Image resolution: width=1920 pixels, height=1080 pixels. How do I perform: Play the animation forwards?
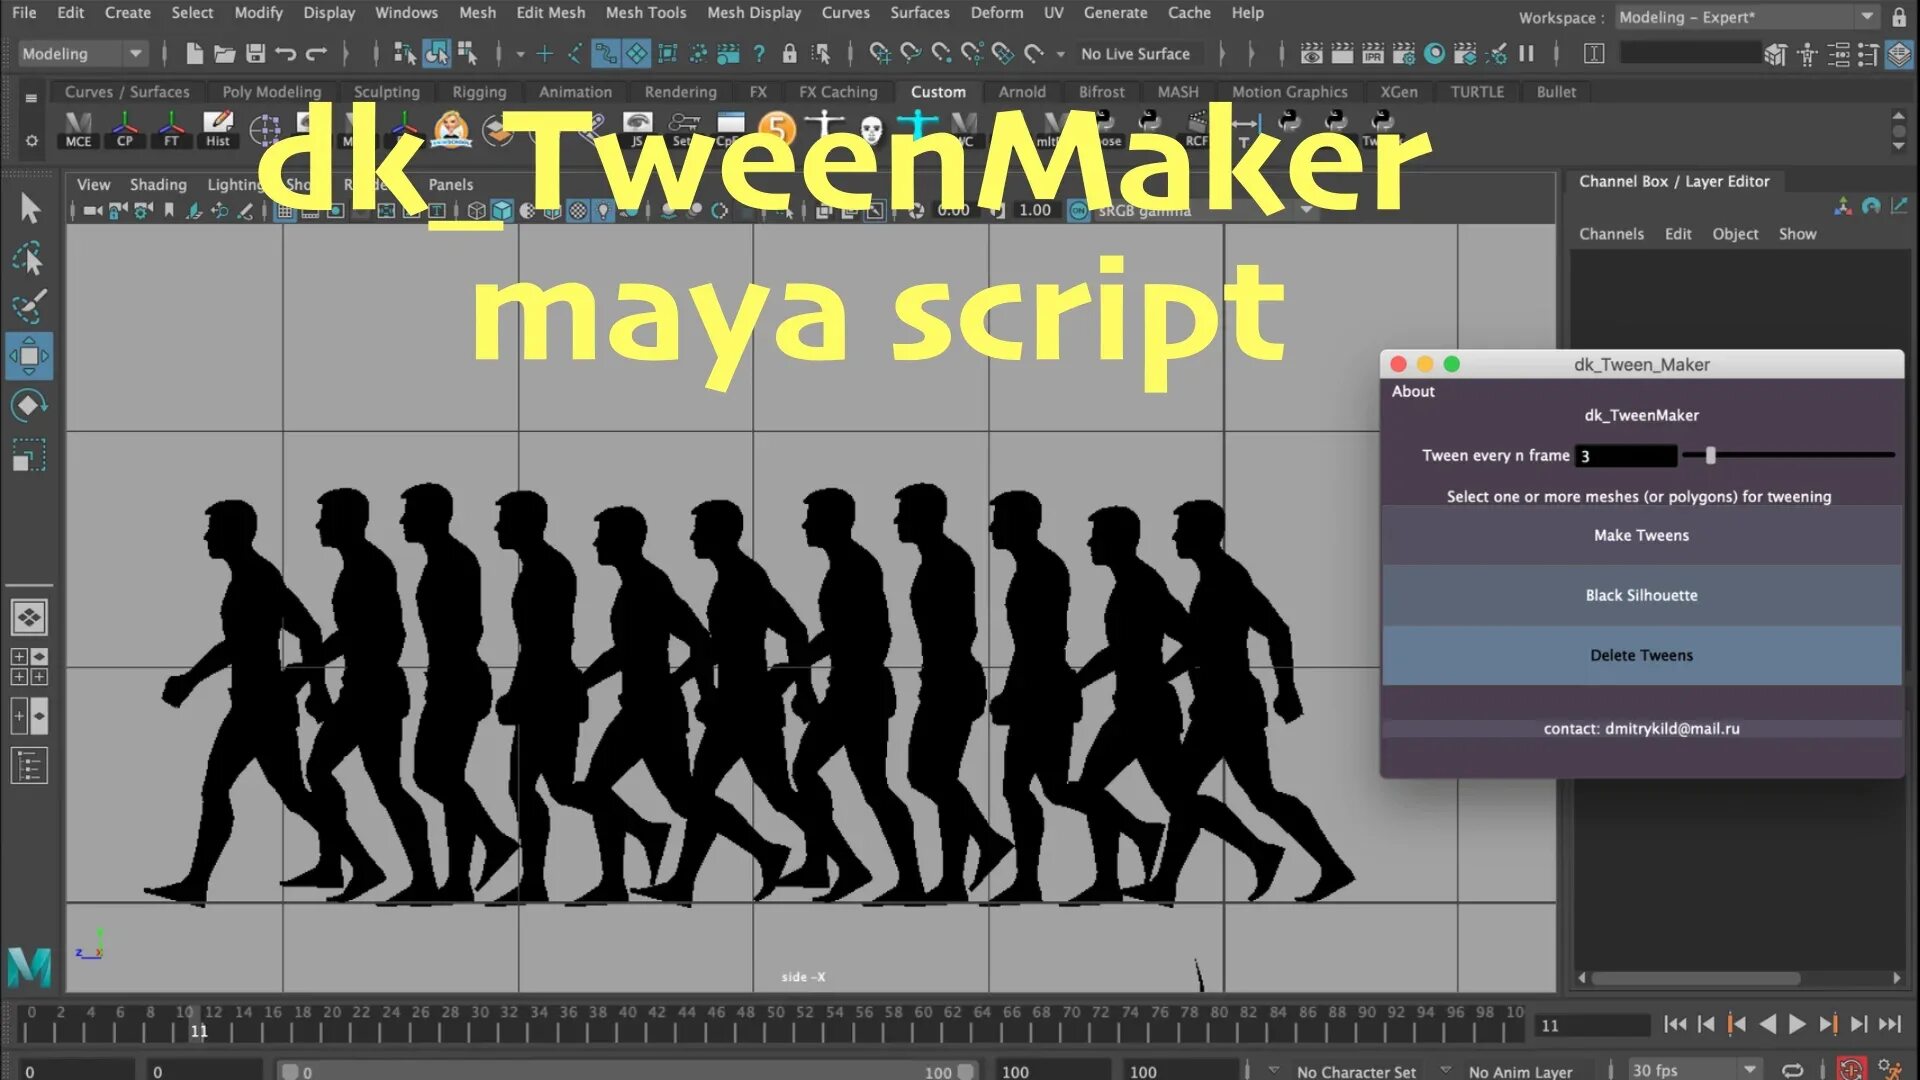click(1797, 1024)
